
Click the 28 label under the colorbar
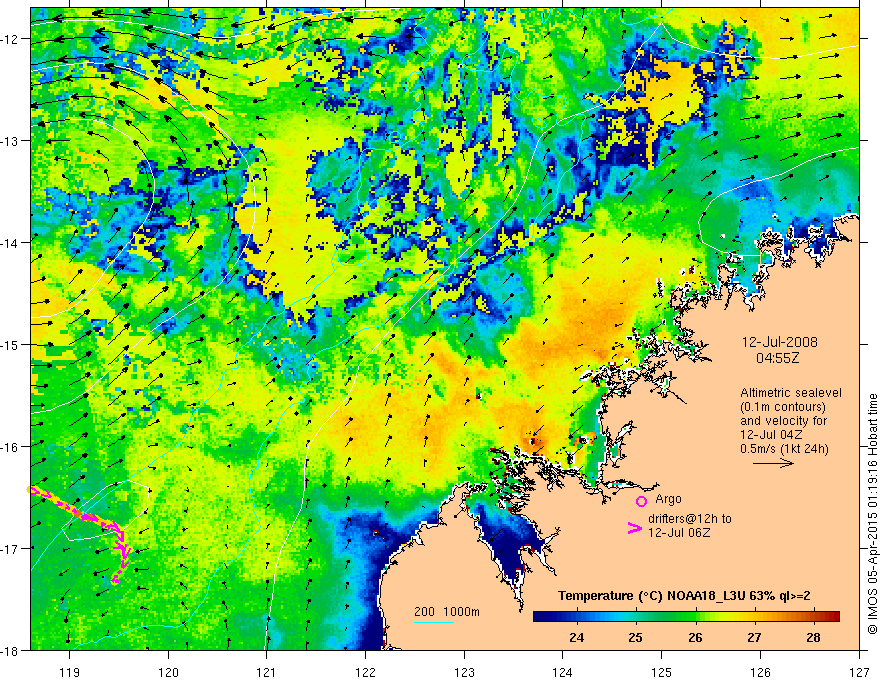(813, 636)
